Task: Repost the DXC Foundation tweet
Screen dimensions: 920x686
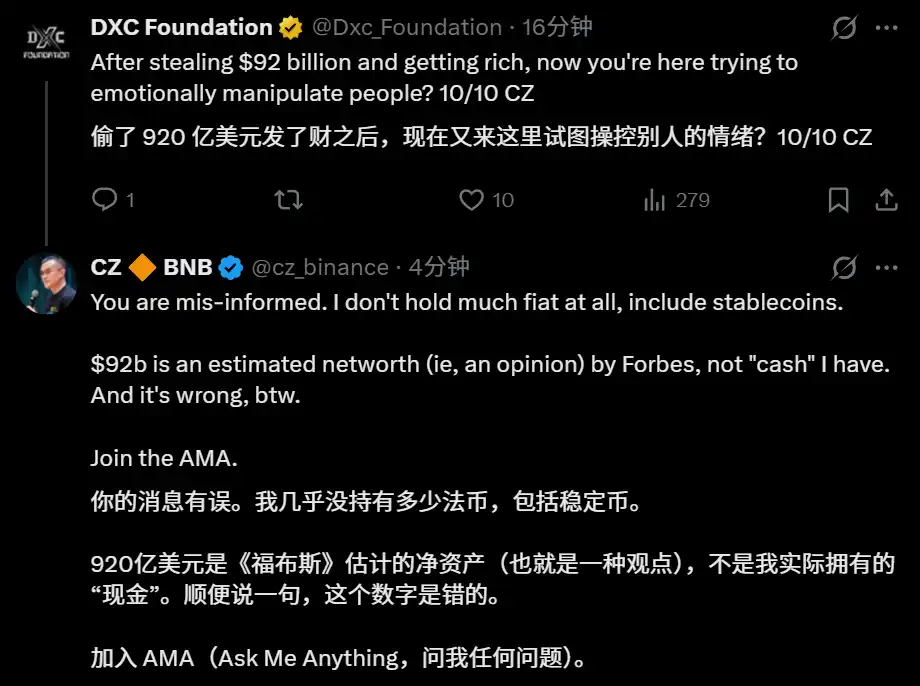Action: [288, 200]
